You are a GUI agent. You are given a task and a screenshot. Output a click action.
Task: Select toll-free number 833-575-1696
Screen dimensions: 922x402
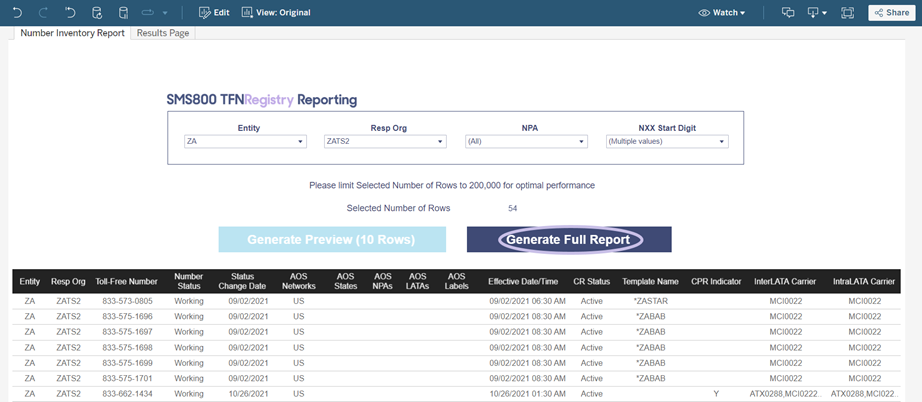pos(126,316)
